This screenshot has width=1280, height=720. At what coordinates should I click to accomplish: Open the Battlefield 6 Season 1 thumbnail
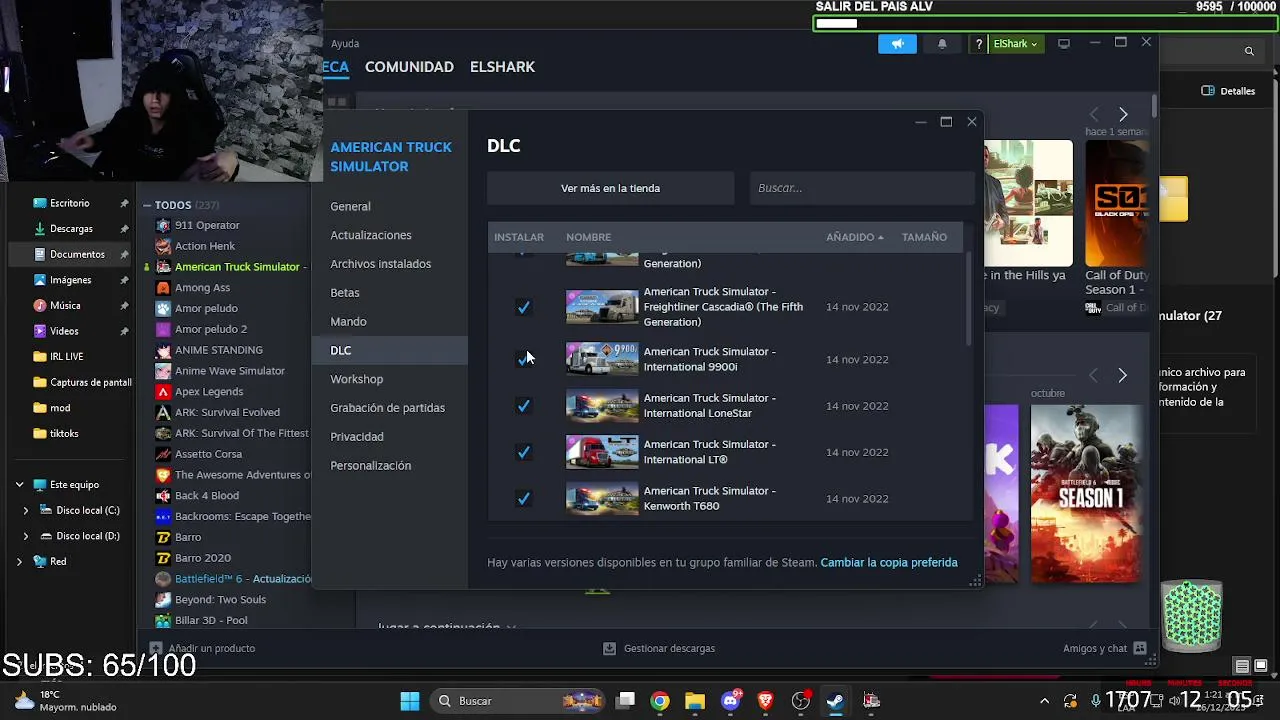pyautogui.click(x=1086, y=493)
